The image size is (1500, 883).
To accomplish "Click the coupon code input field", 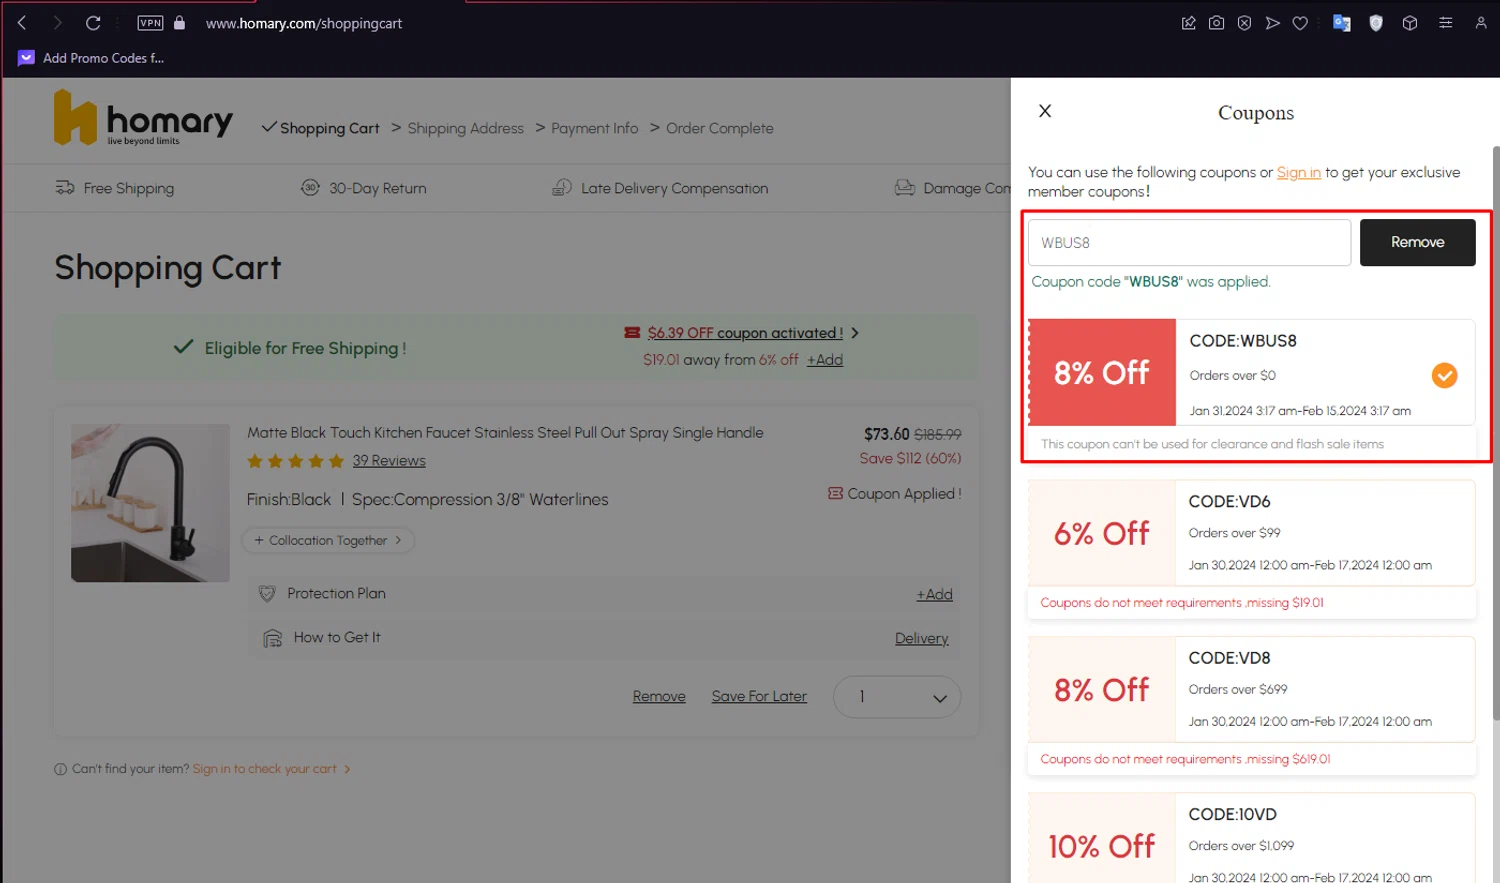I will click(1189, 243).
